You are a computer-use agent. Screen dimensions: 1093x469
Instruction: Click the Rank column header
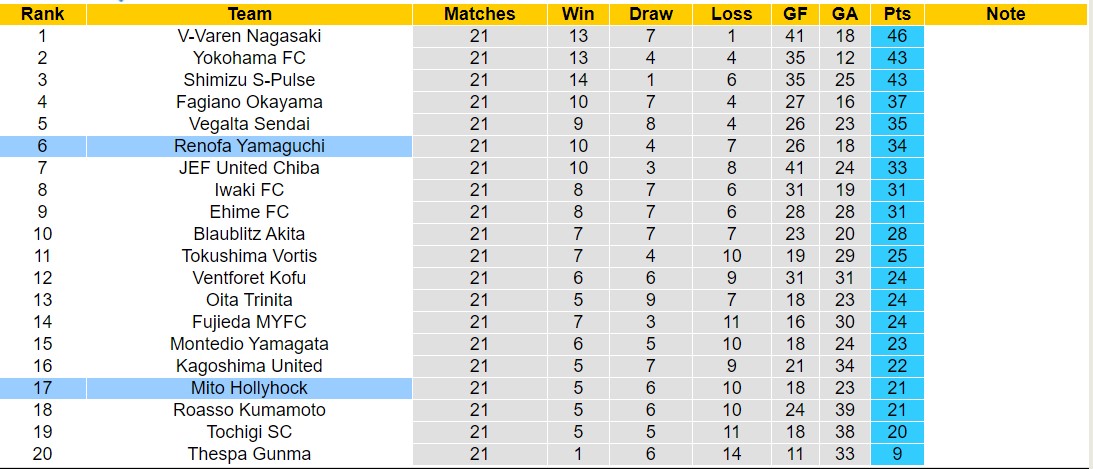coord(42,14)
